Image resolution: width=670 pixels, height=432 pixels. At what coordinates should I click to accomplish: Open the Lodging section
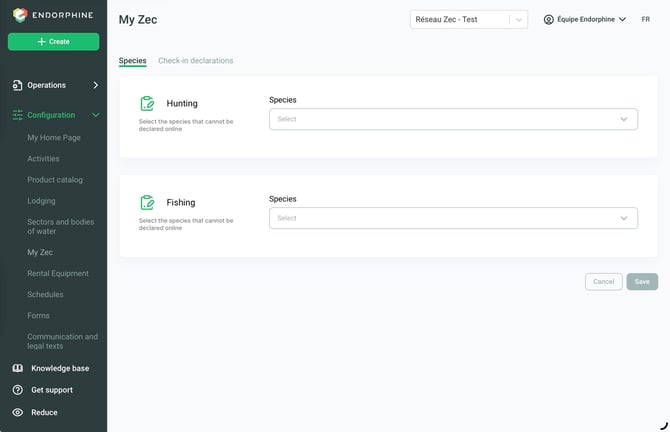coord(41,201)
